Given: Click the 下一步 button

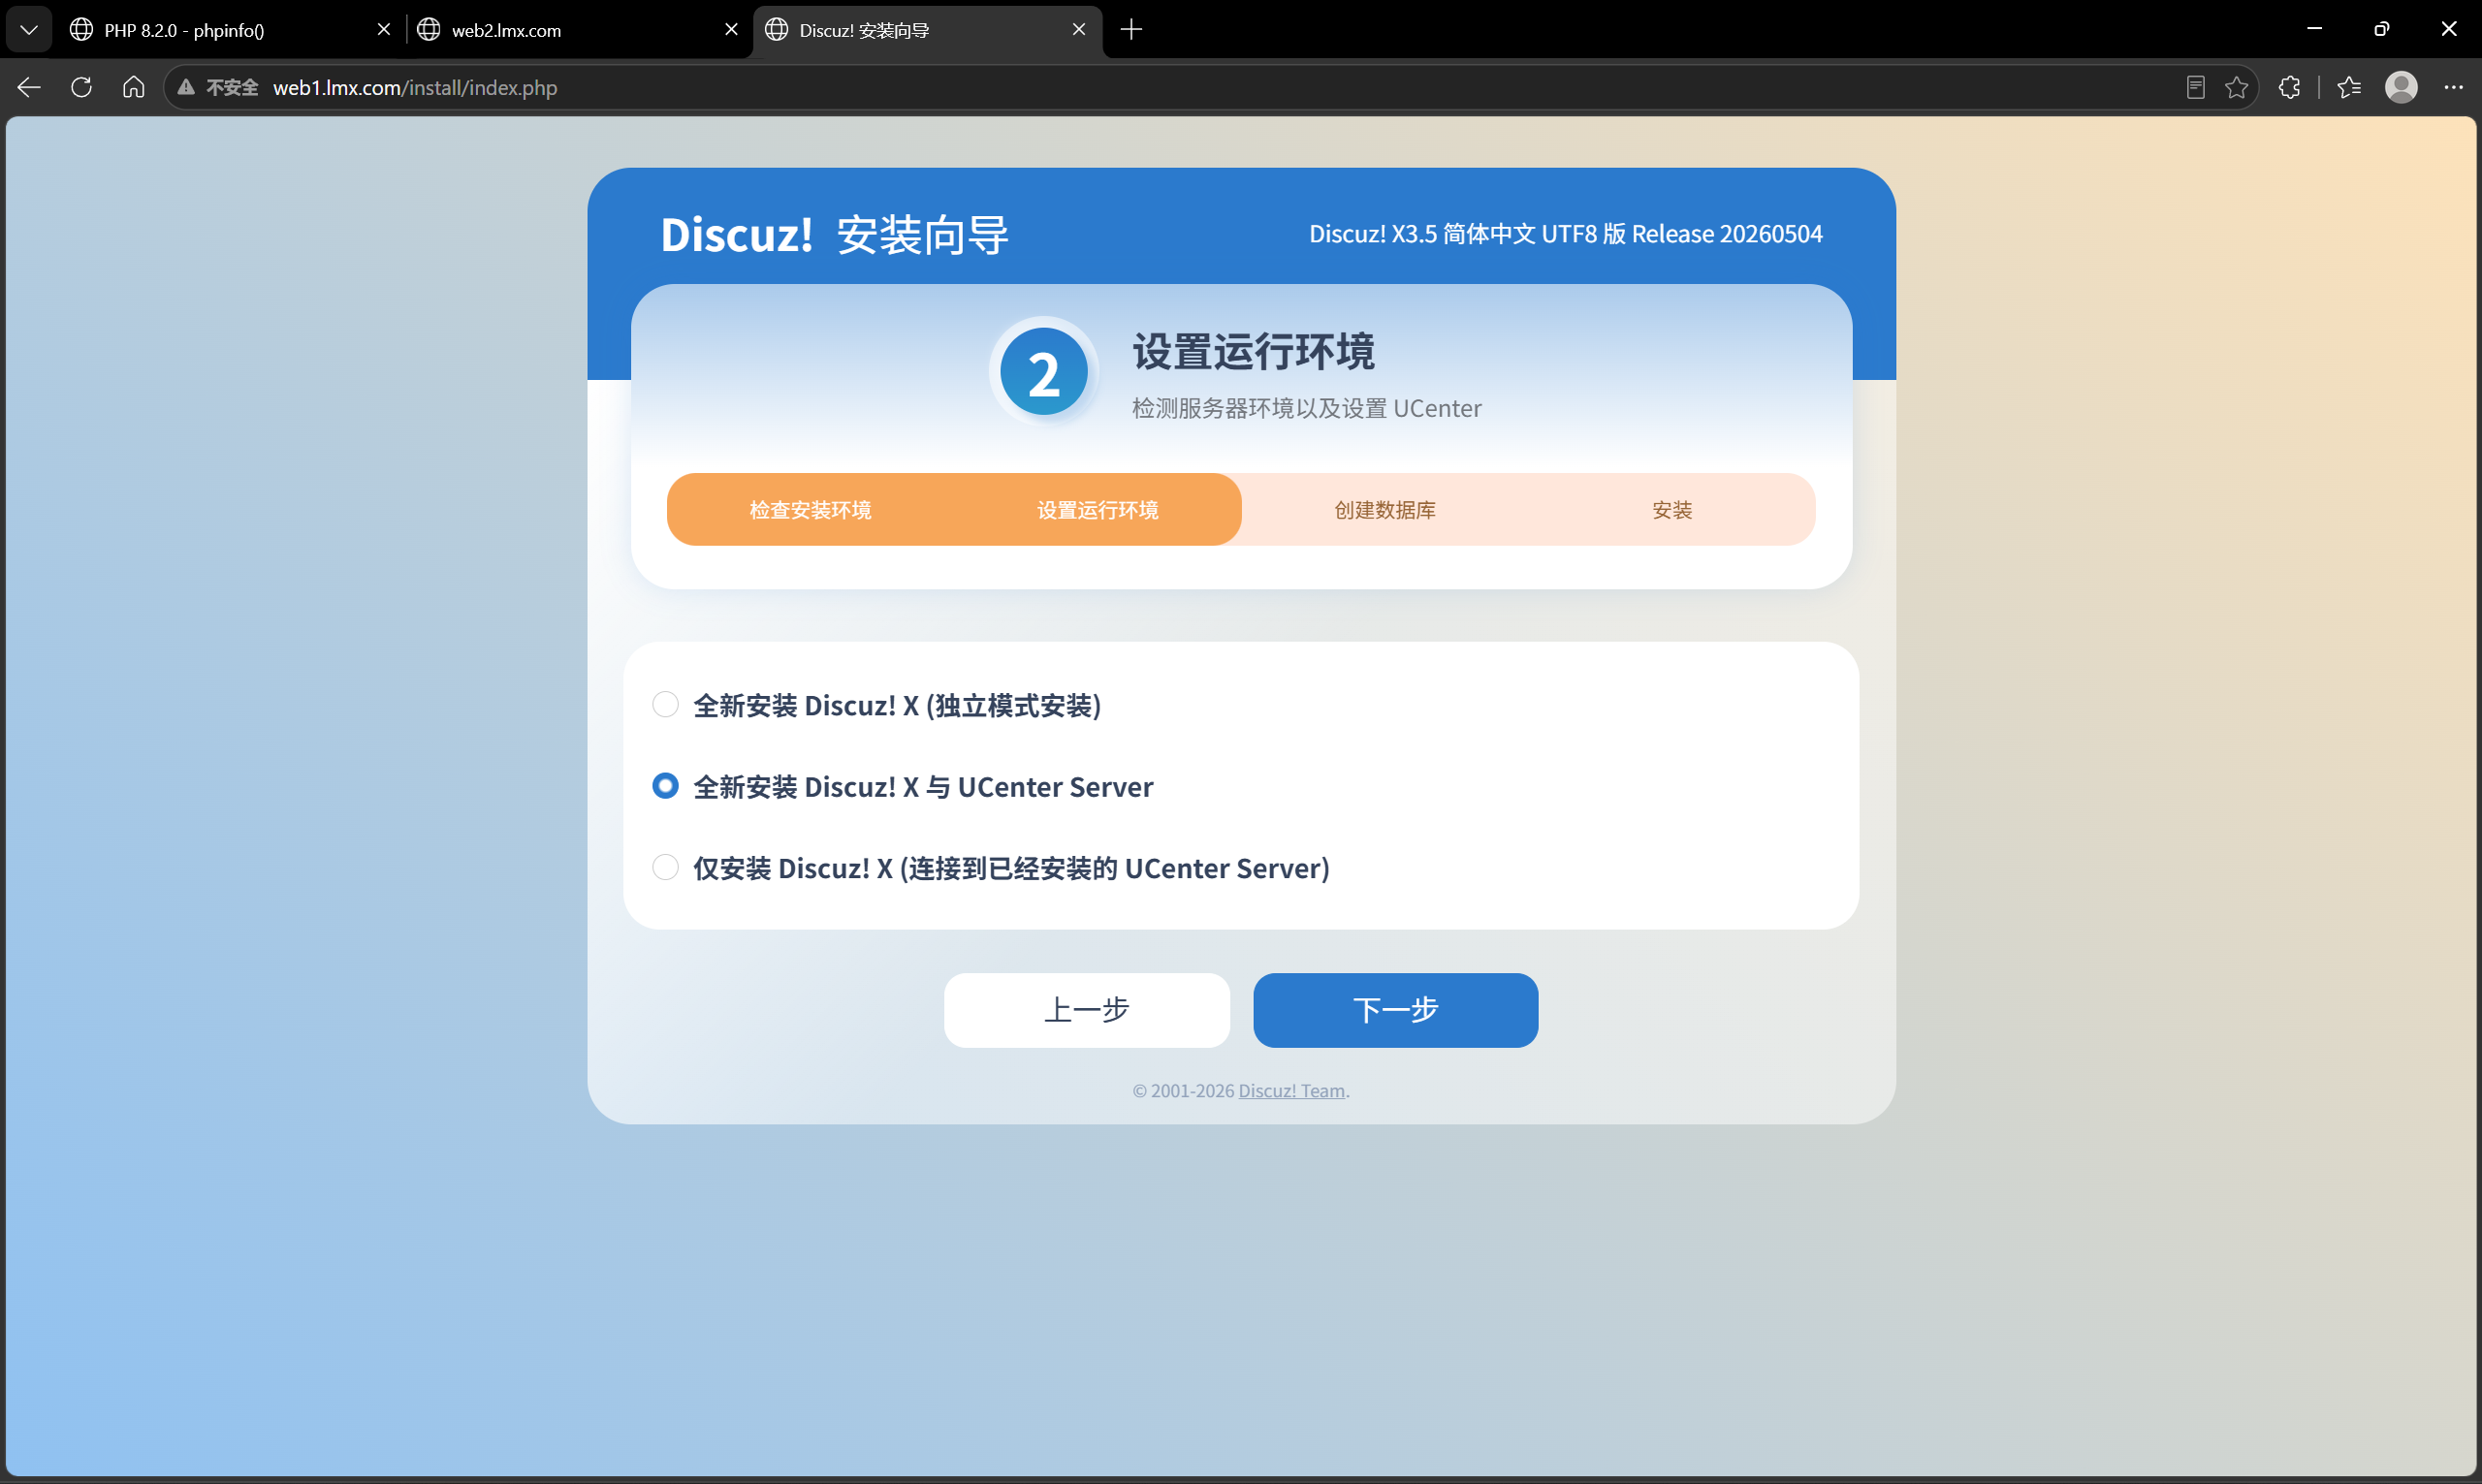Looking at the screenshot, I should click(x=1395, y=1009).
